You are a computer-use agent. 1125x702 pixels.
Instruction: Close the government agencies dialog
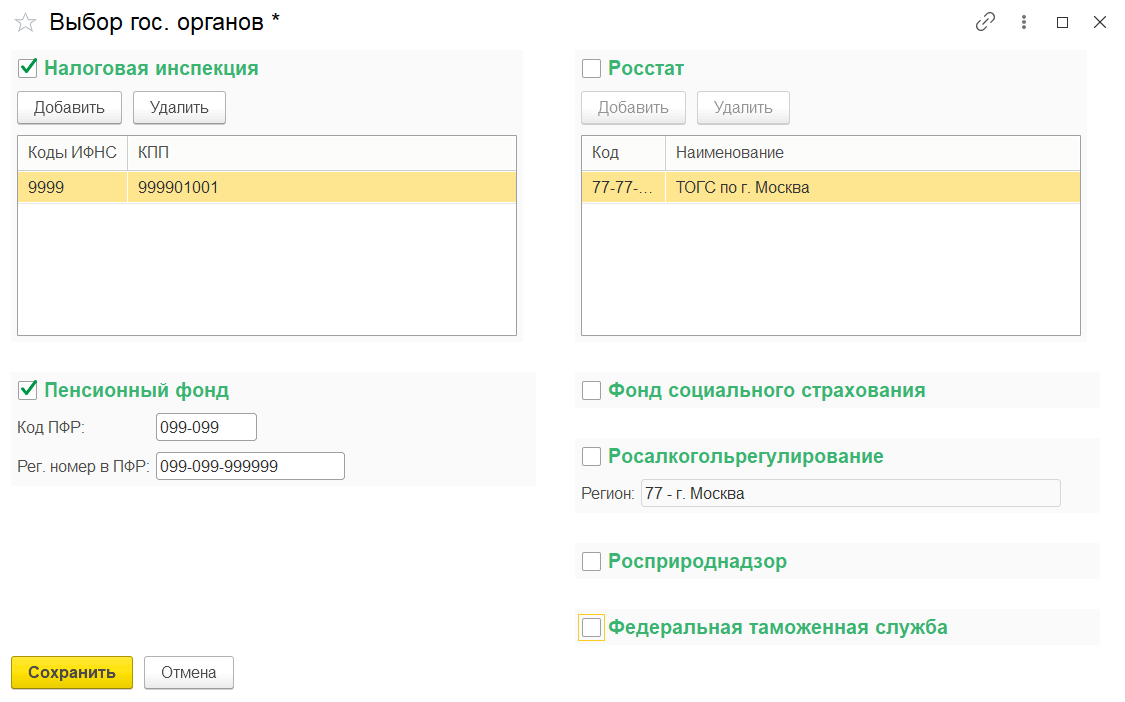pyautogui.click(x=1100, y=22)
